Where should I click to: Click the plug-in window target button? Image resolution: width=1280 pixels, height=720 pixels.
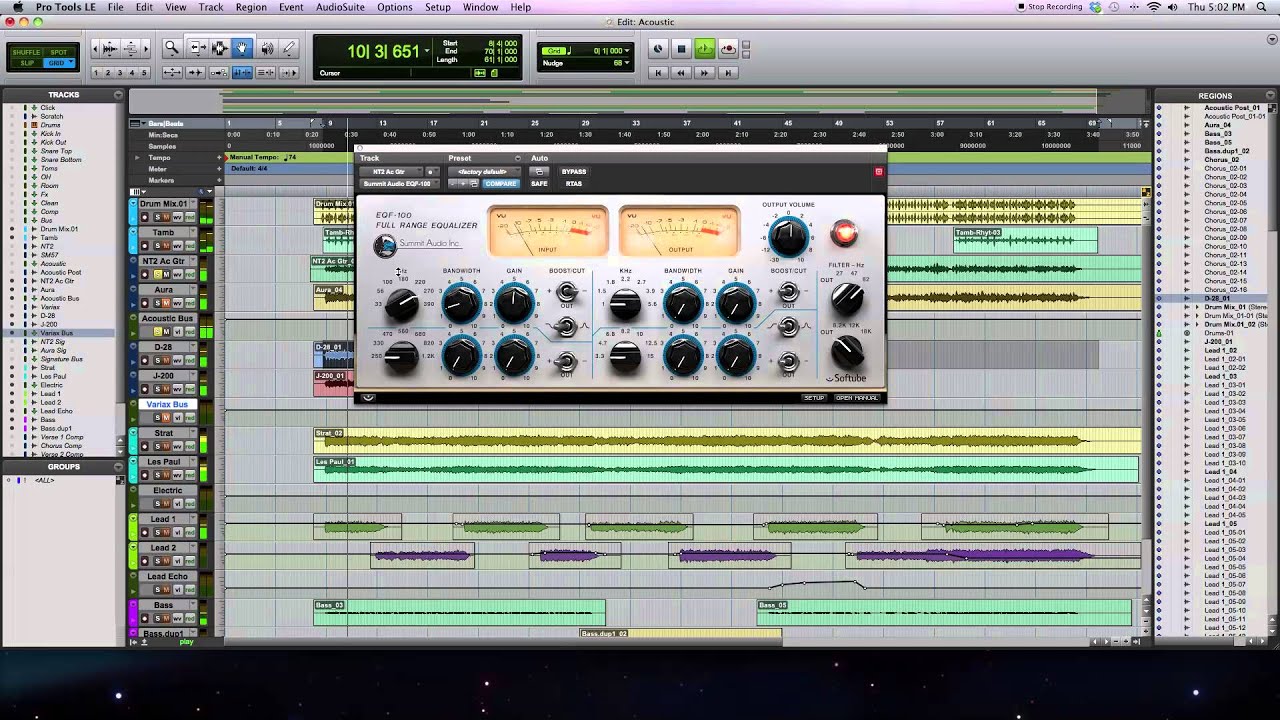point(879,172)
